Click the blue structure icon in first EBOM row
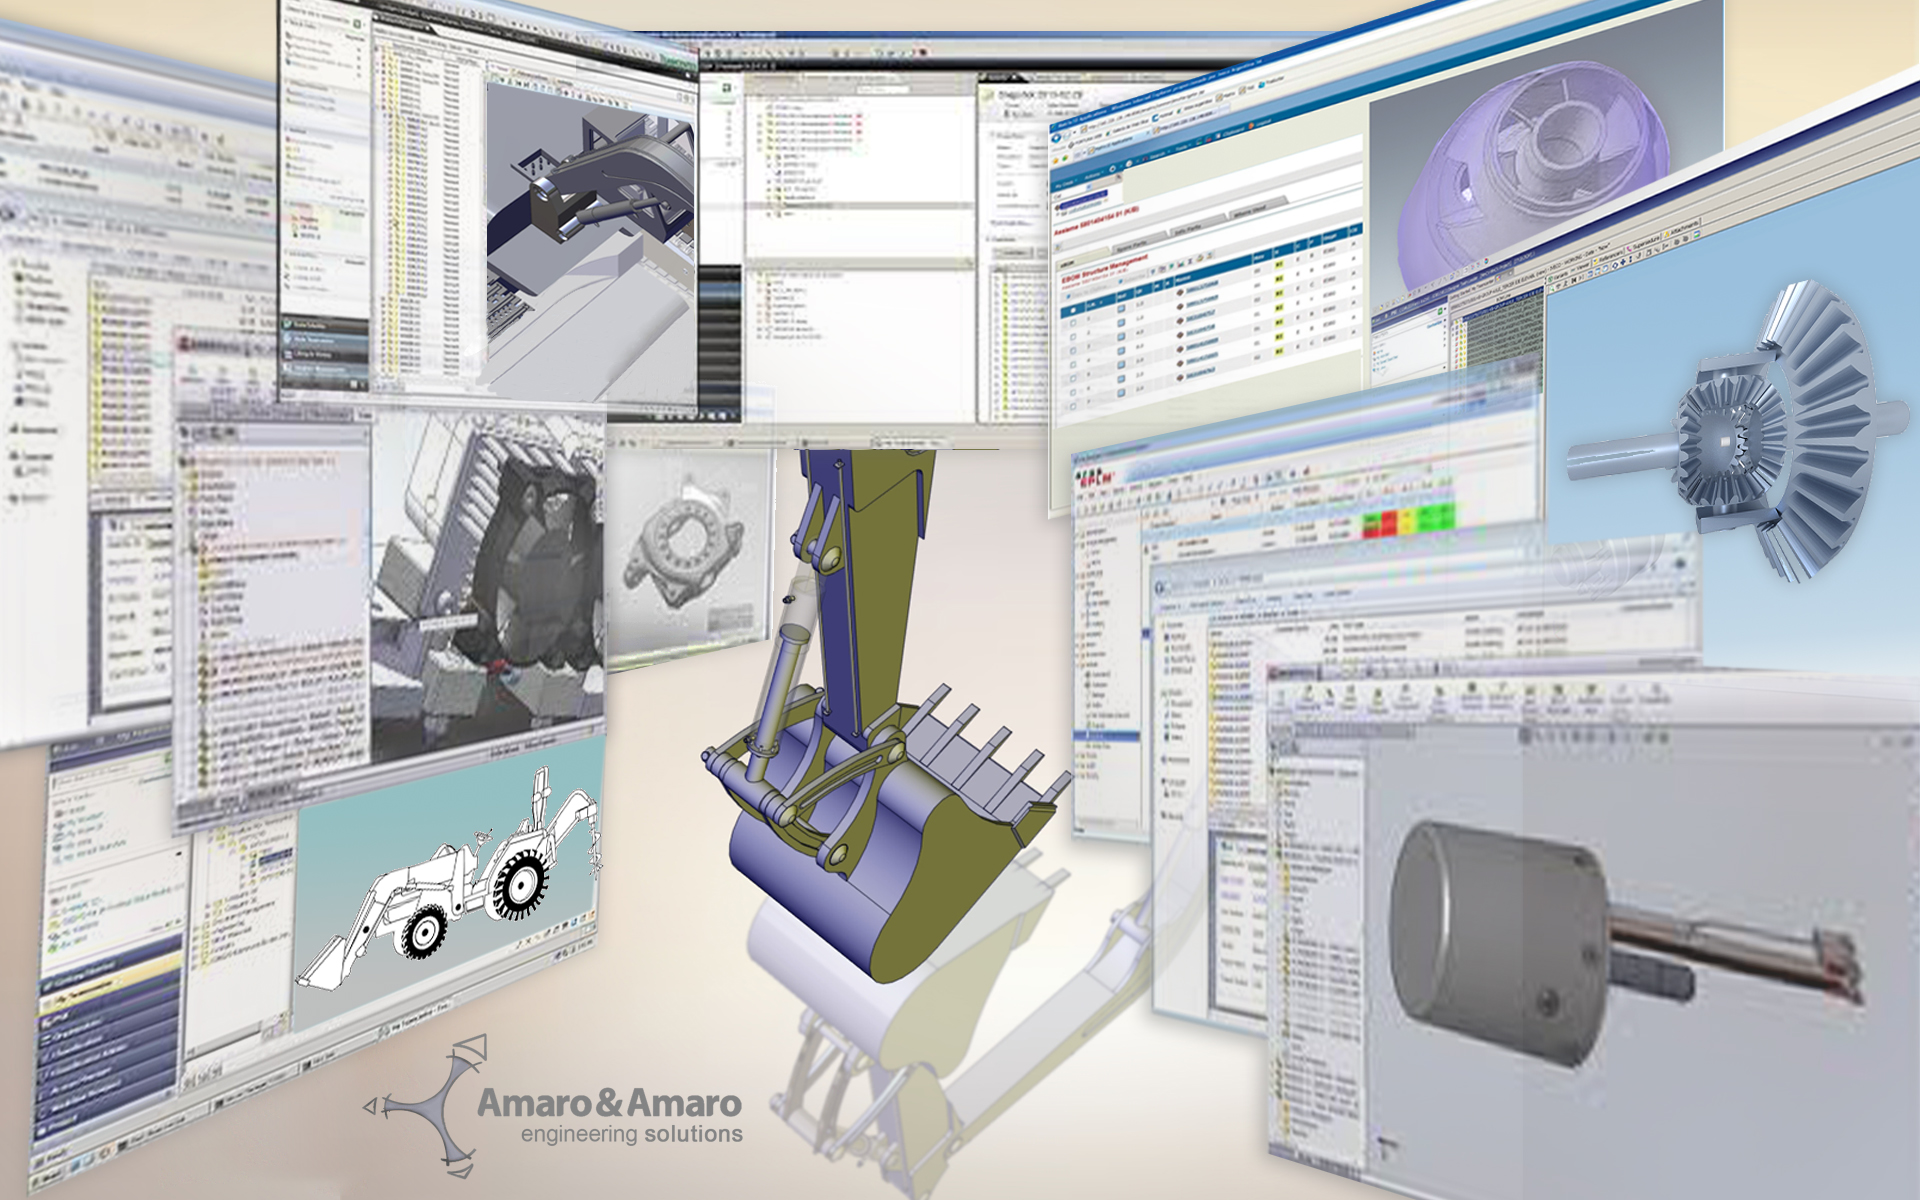This screenshot has width=1920, height=1200. click(x=1121, y=309)
